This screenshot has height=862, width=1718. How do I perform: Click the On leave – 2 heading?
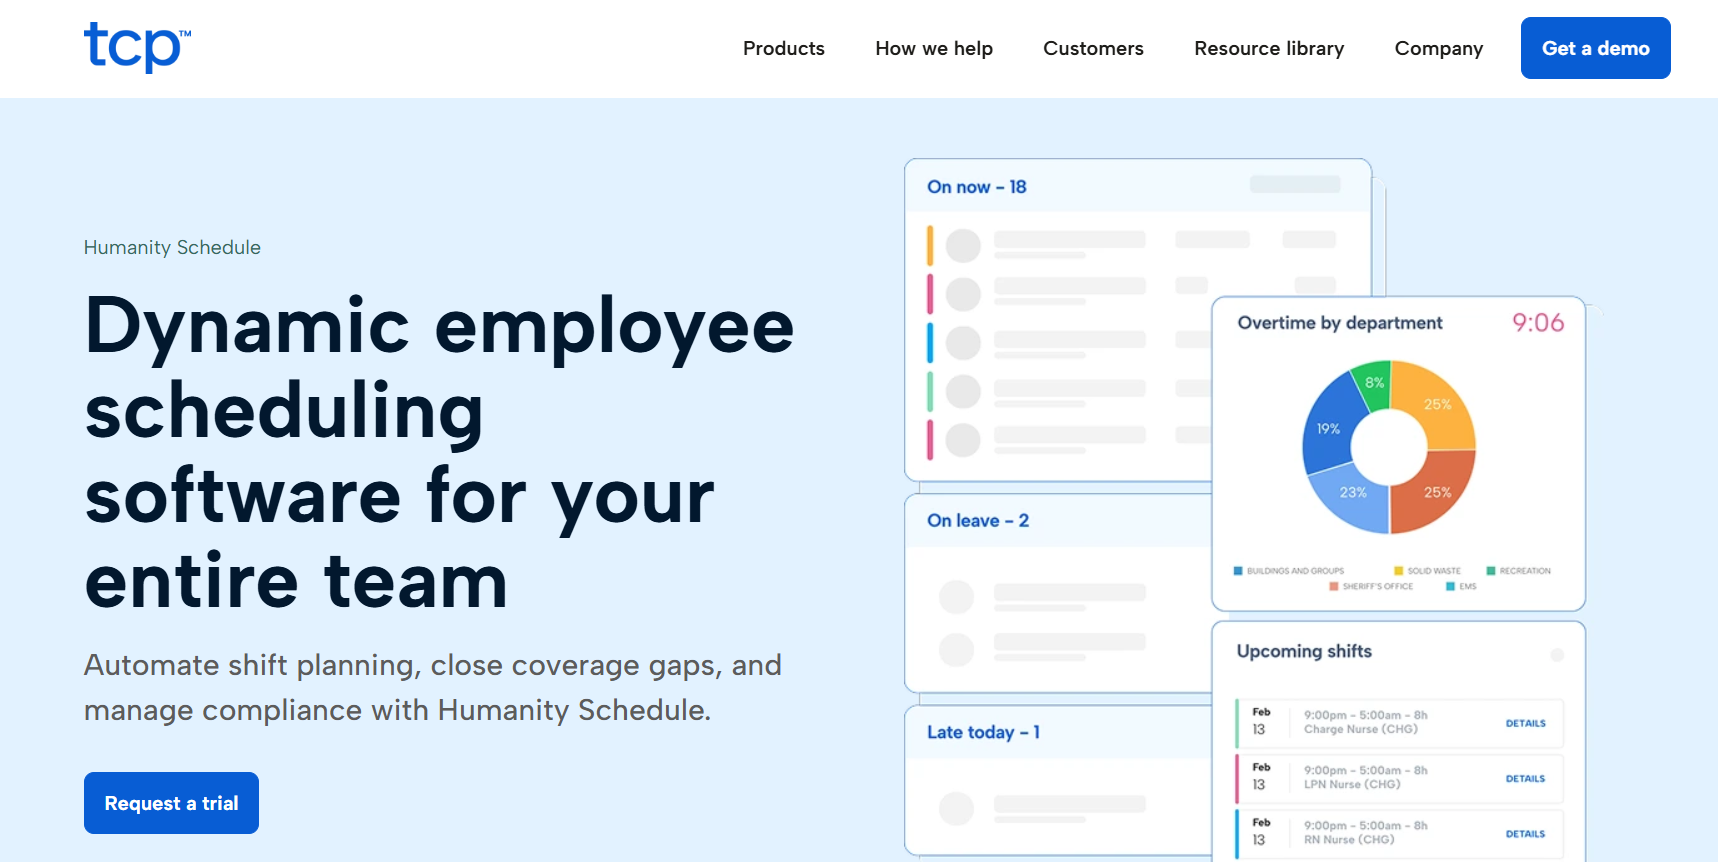978,520
